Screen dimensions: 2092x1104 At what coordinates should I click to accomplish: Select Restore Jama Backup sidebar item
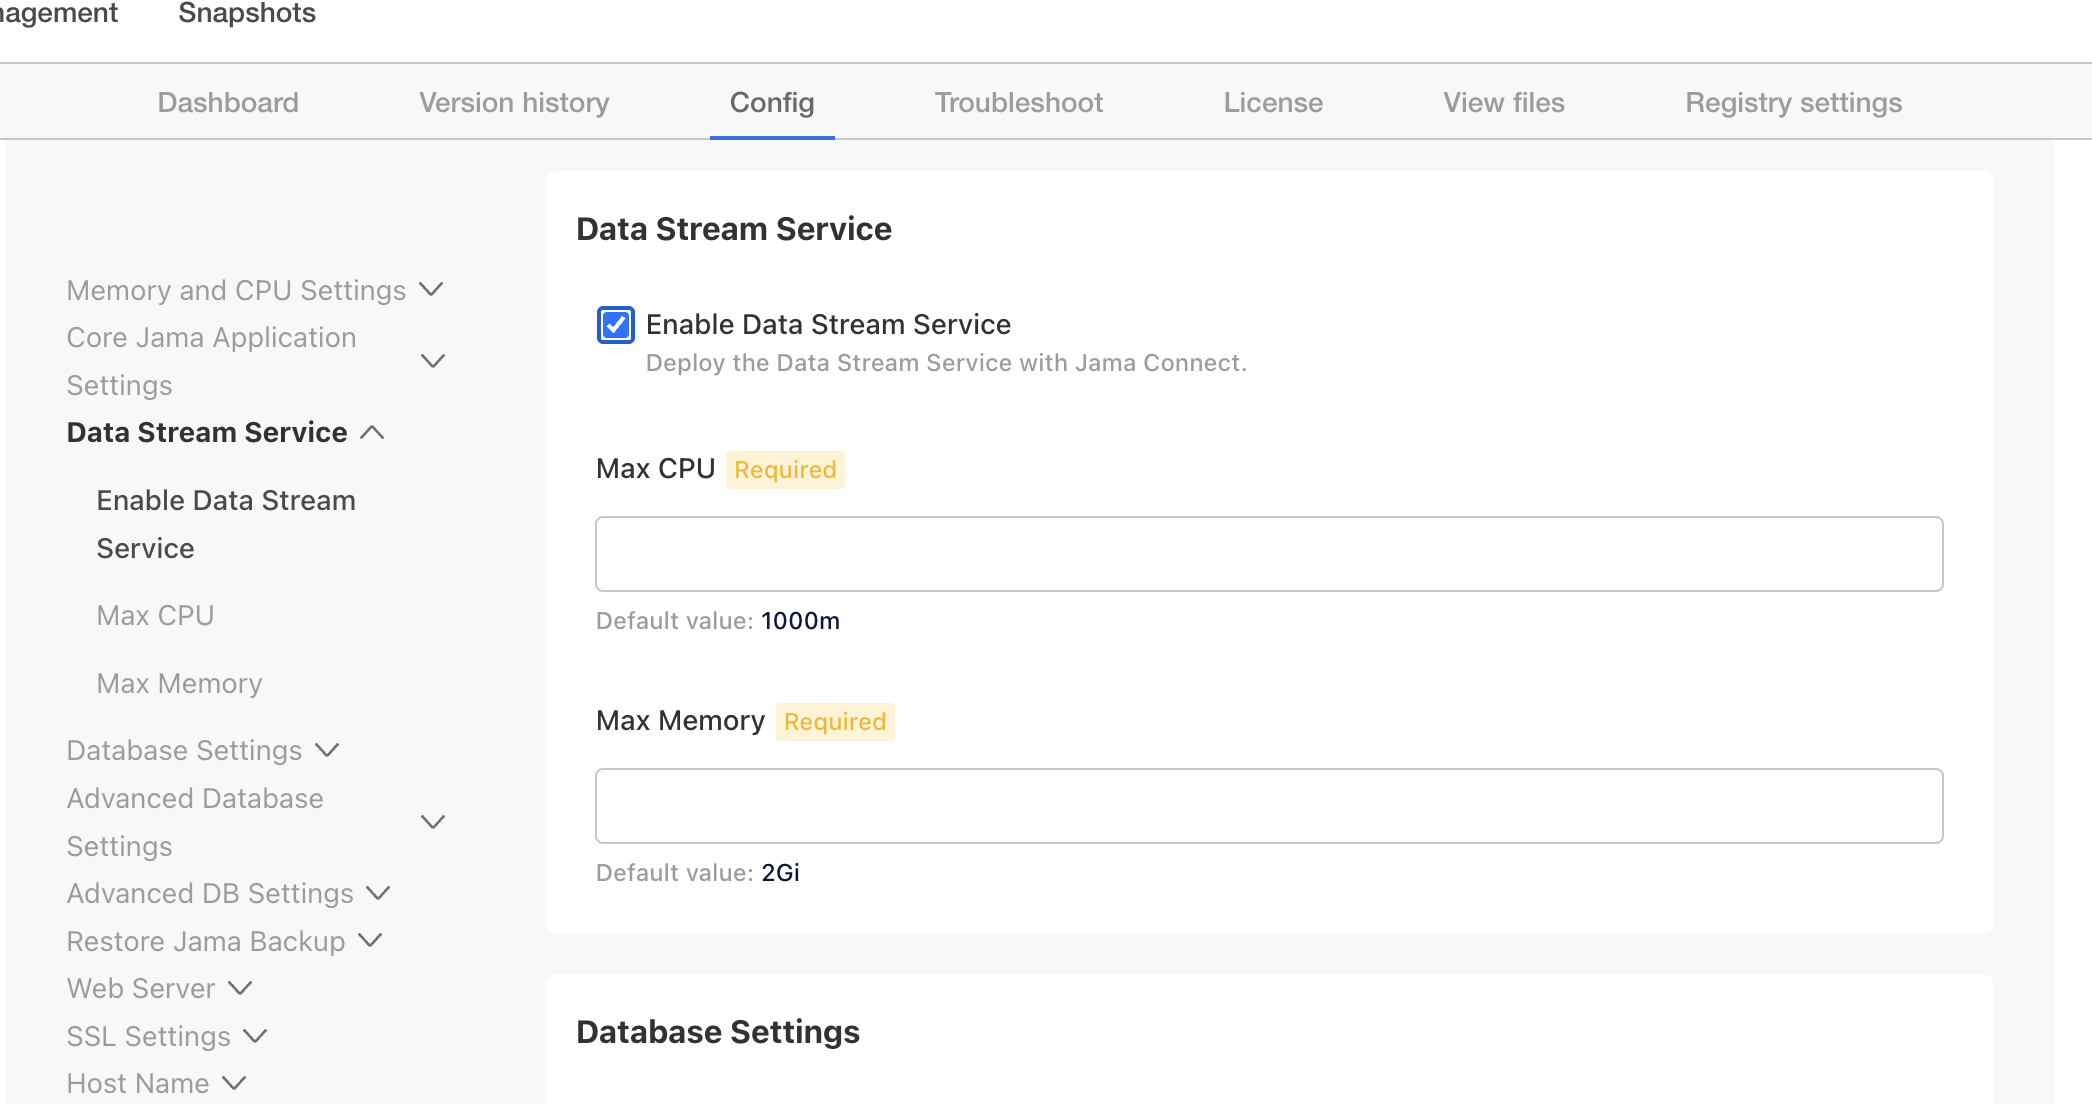point(206,941)
